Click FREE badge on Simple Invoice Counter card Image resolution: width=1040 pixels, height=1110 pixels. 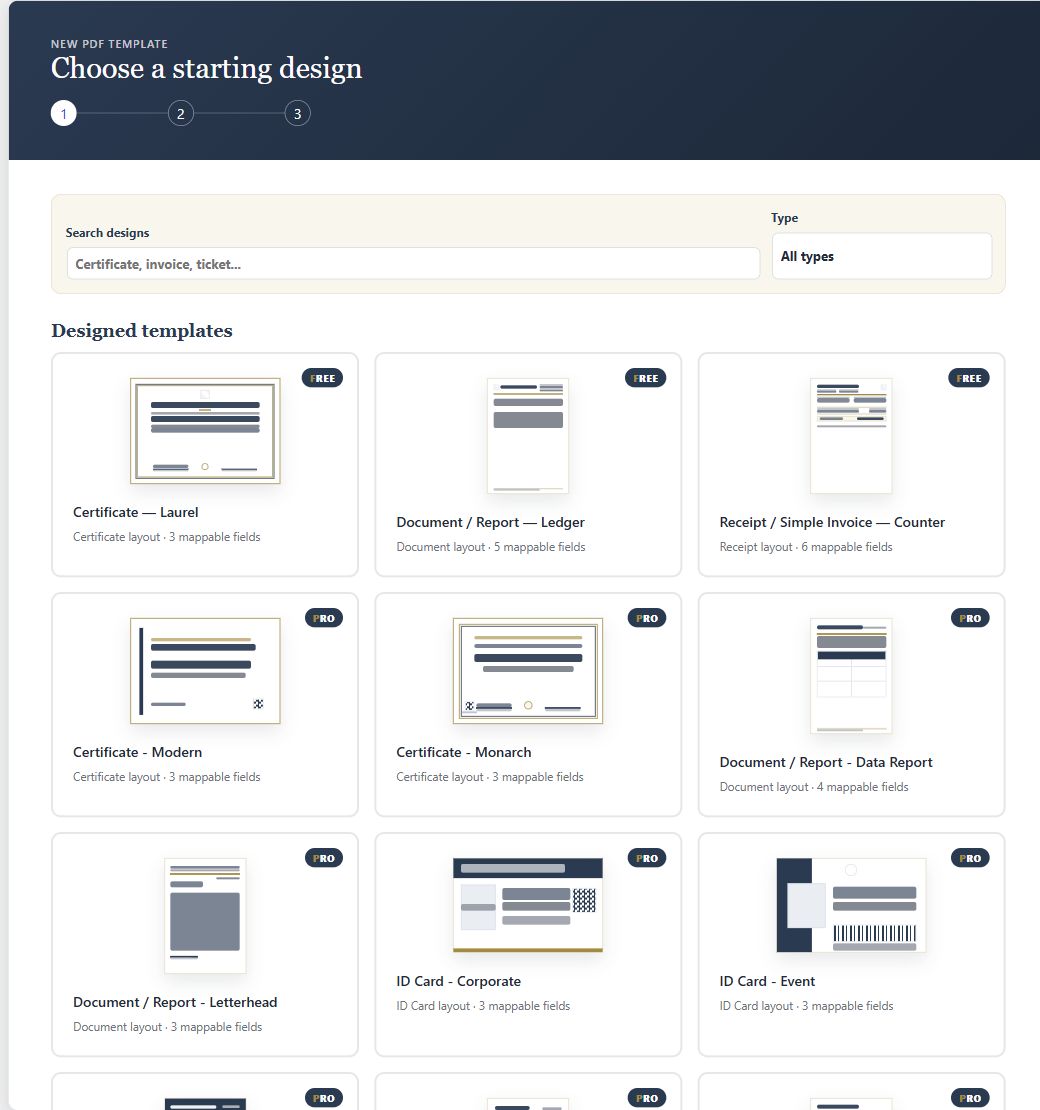[969, 378]
